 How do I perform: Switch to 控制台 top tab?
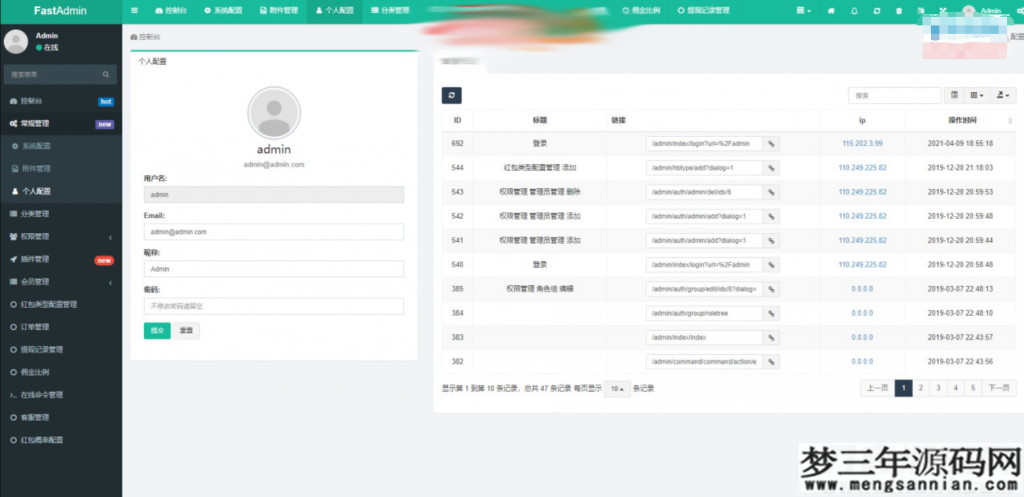click(x=170, y=11)
